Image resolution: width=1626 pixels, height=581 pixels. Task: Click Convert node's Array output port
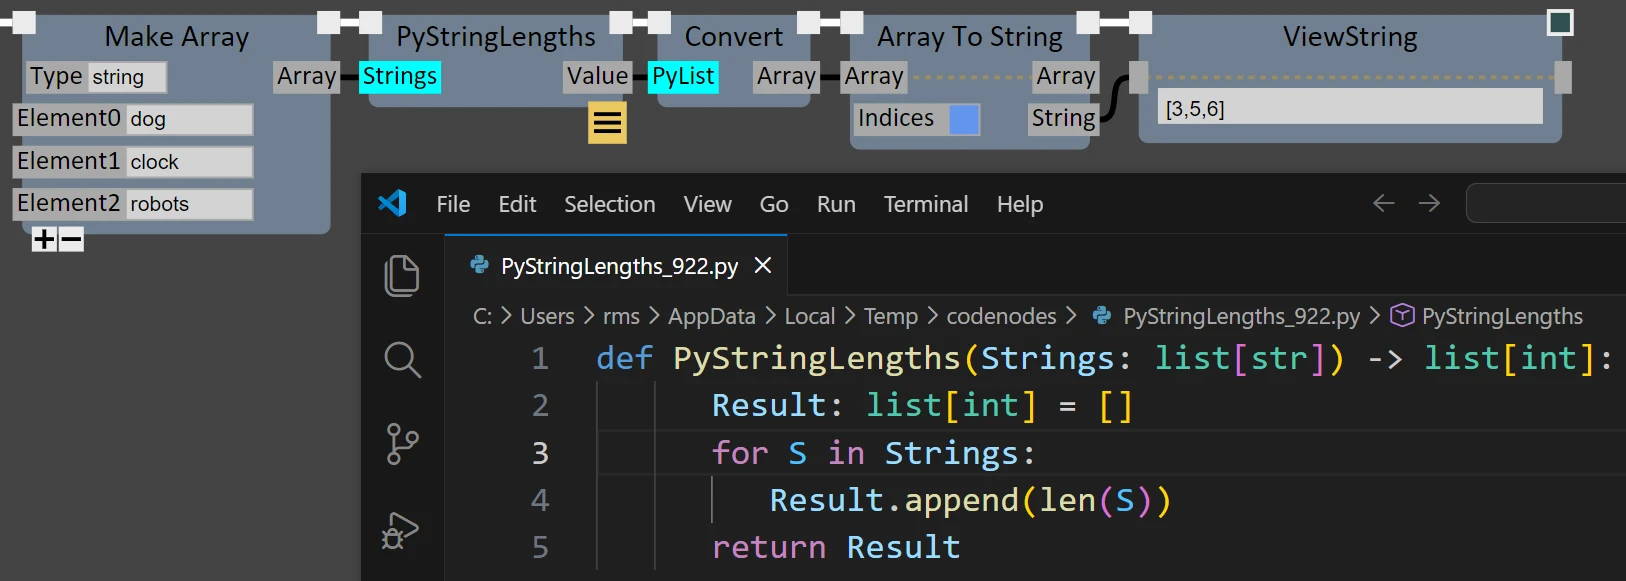(786, 77)
